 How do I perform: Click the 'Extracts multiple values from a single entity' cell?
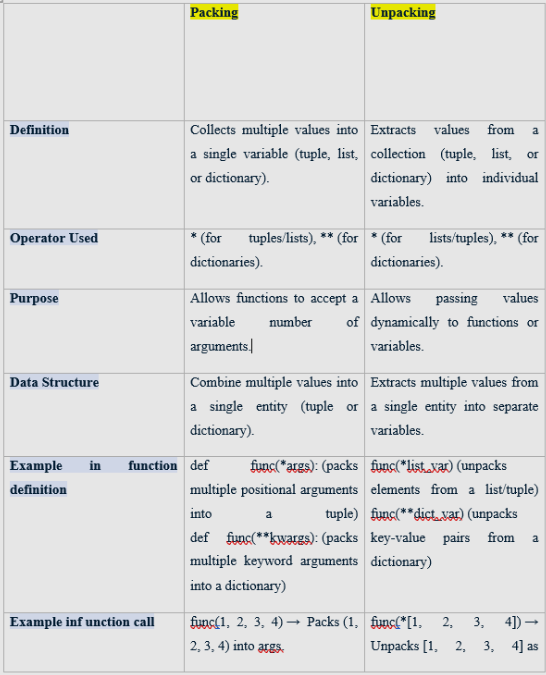(x=454, y=406)
